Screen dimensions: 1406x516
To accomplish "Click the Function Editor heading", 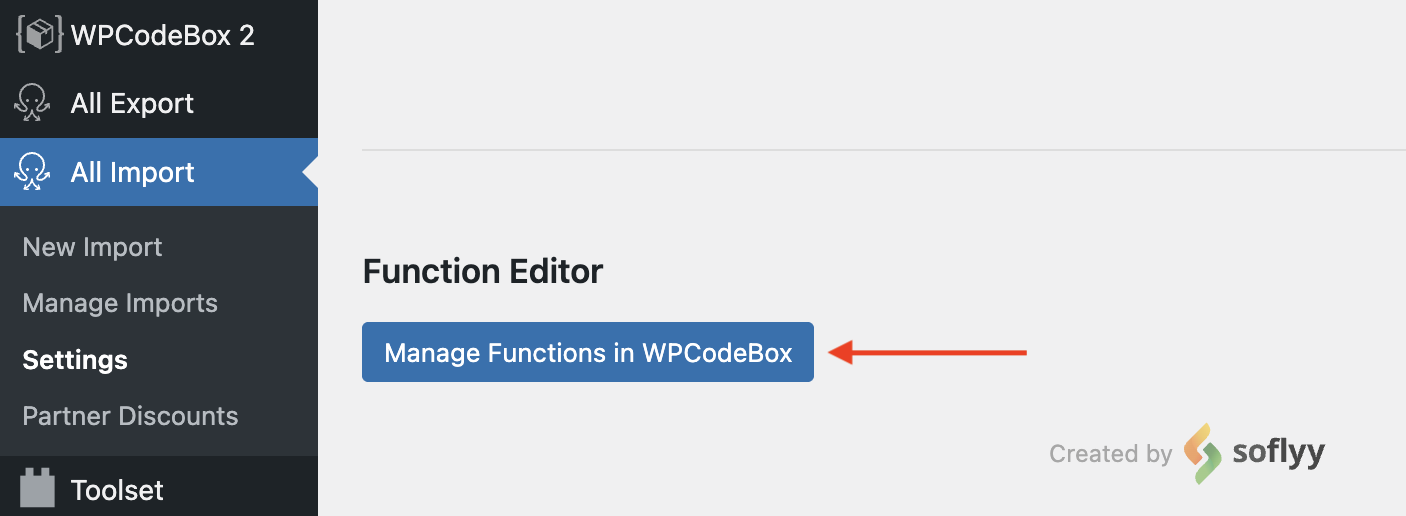I will coord(483,271).
